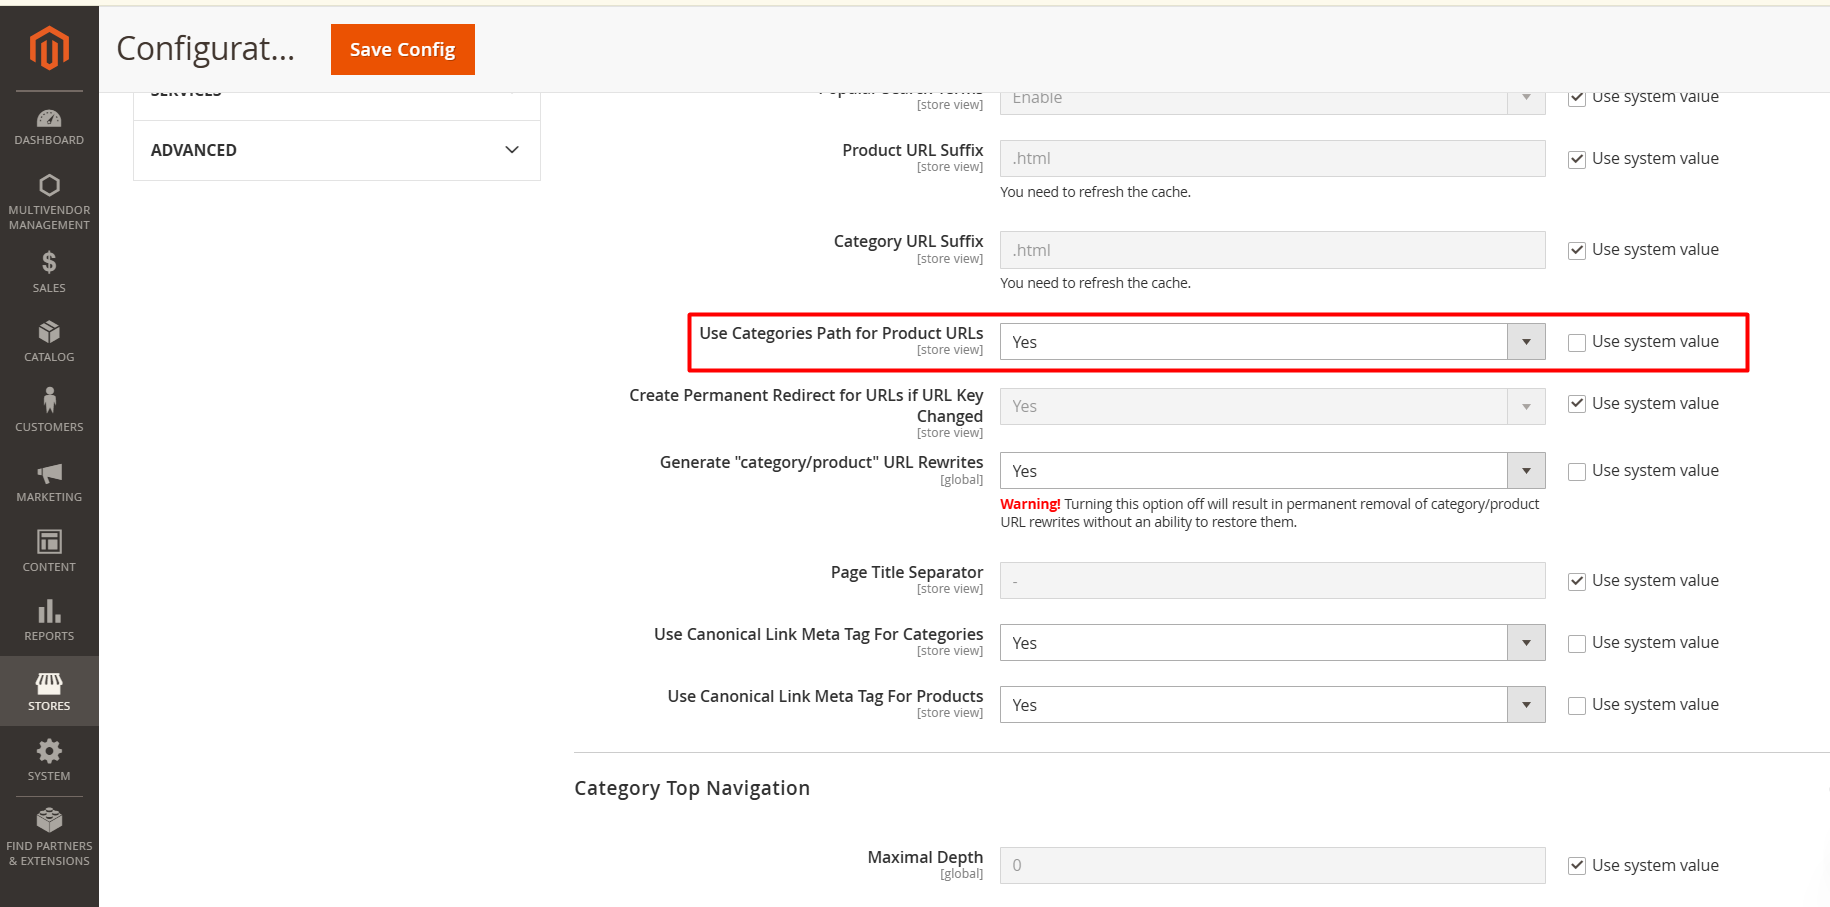Viewport: 1830px width, 907px height.
Task: Click the Product URL Suffix label
Action: click(x=912, y=150)
